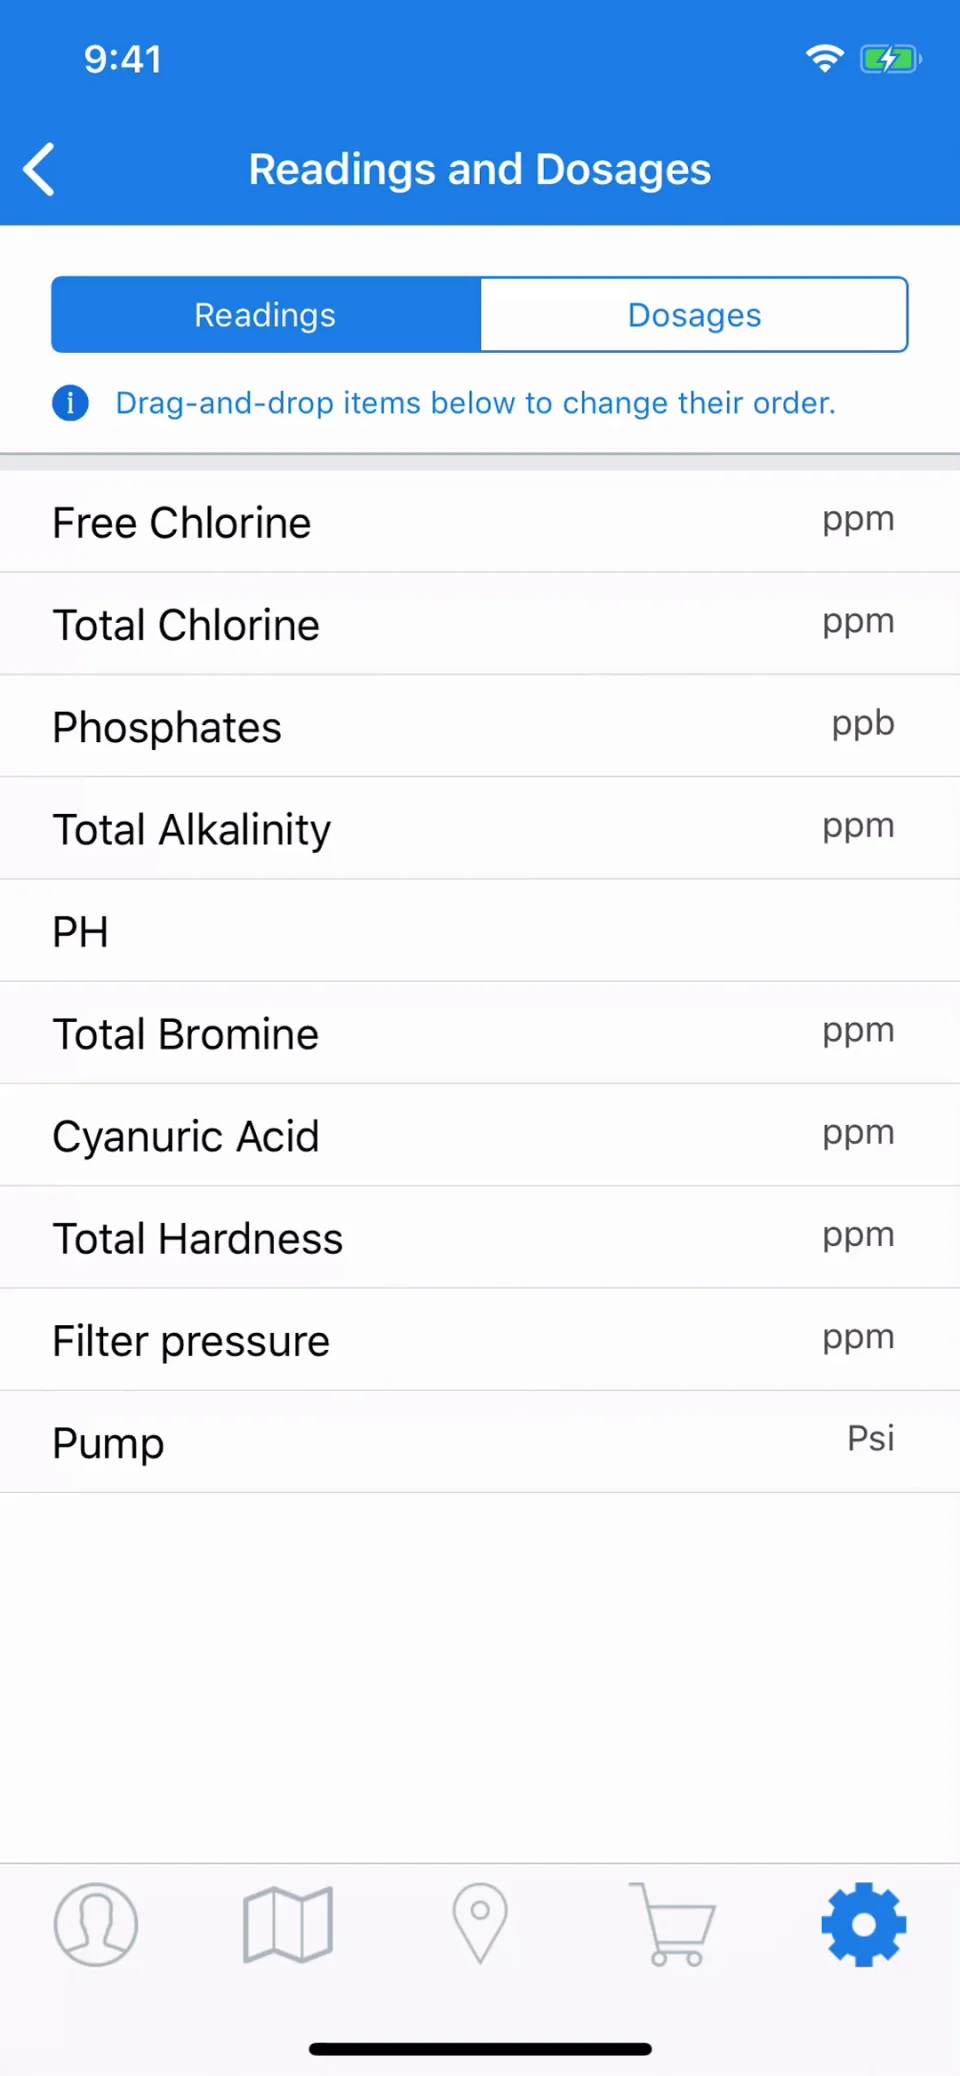Open the profile tab icon
Screen dimensions: 960x2076
[x=96, y=1924]
